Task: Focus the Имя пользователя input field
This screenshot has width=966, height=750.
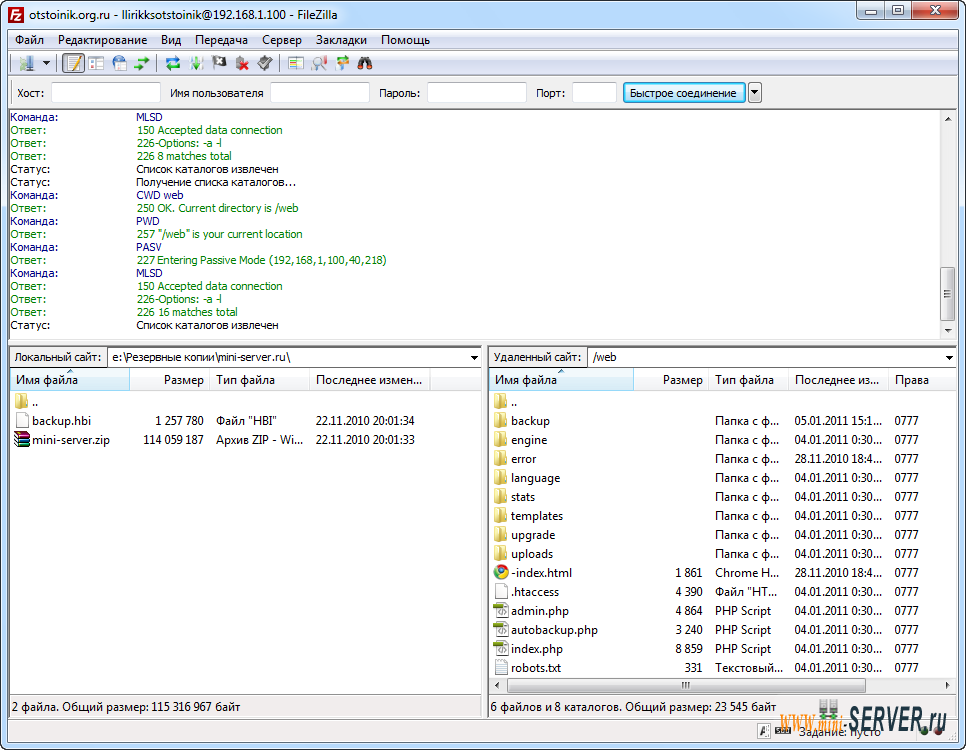Action: 320,93
